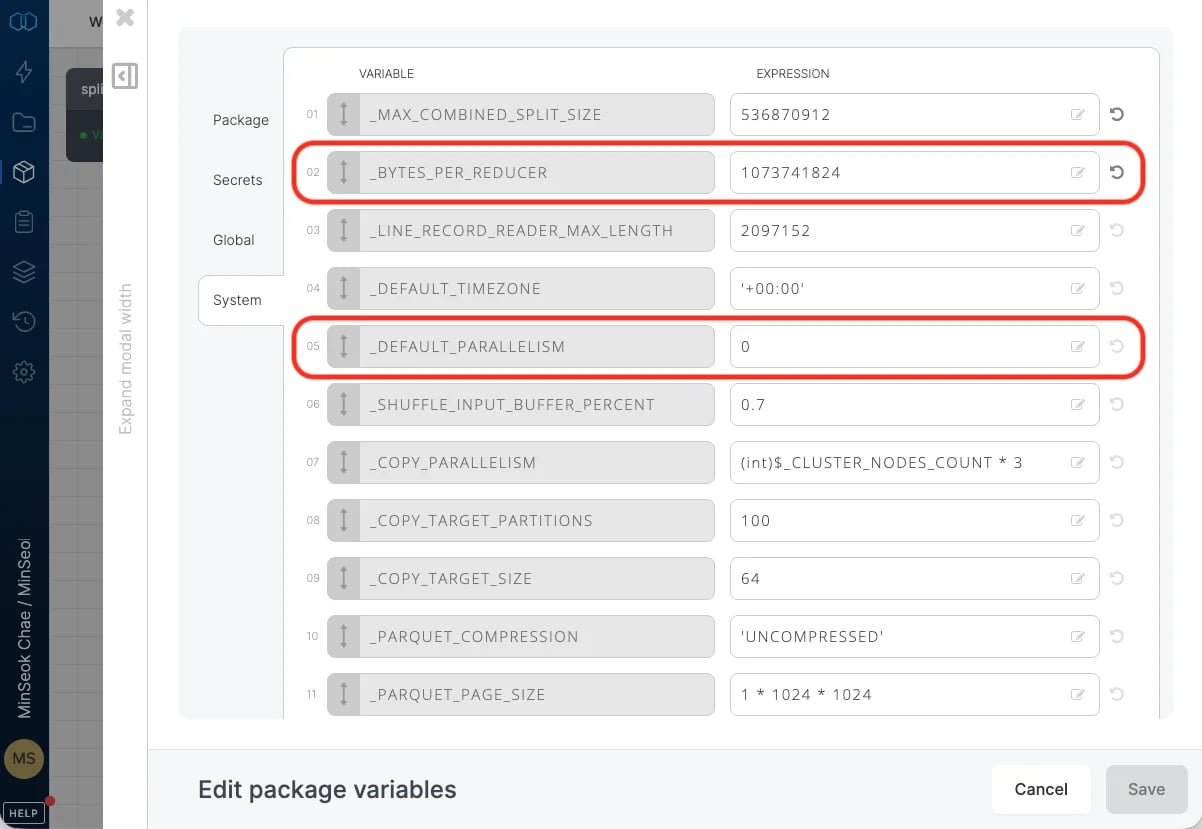Open the settings gear sidebar icon
This screenshot has height=829, width=1202.
tap(24, 372)
